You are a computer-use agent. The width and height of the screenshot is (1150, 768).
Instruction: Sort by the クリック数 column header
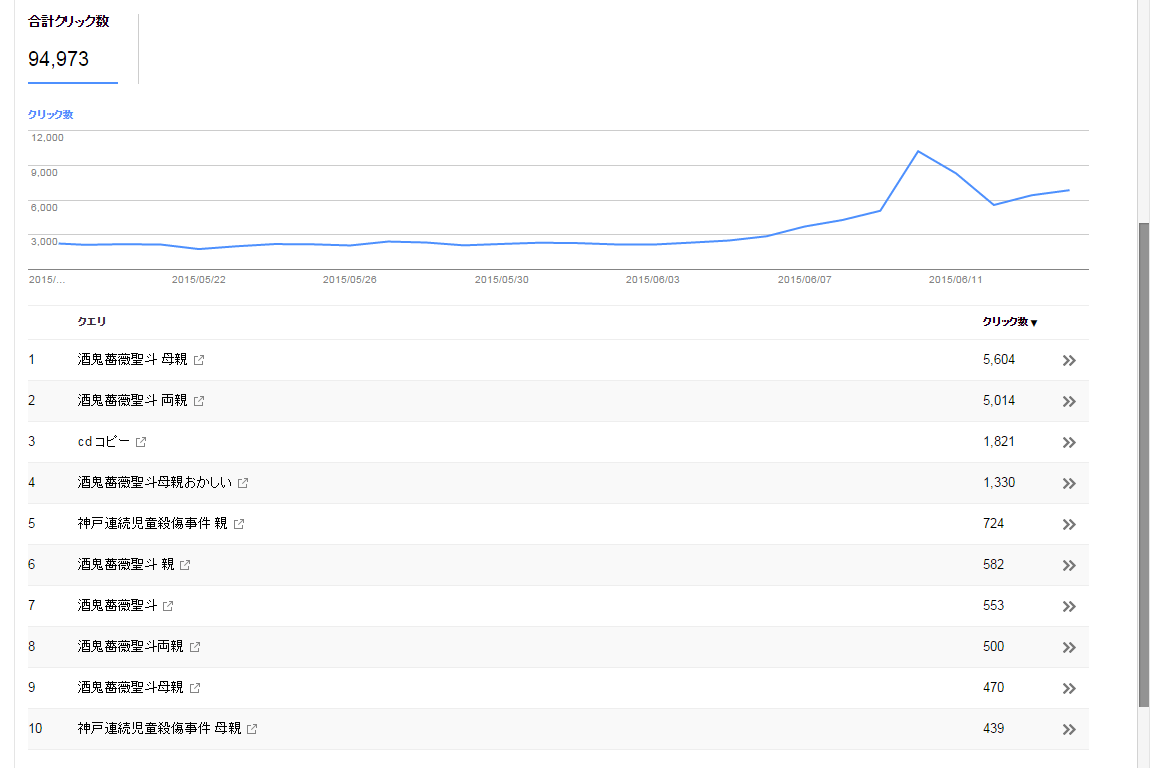1009,322
